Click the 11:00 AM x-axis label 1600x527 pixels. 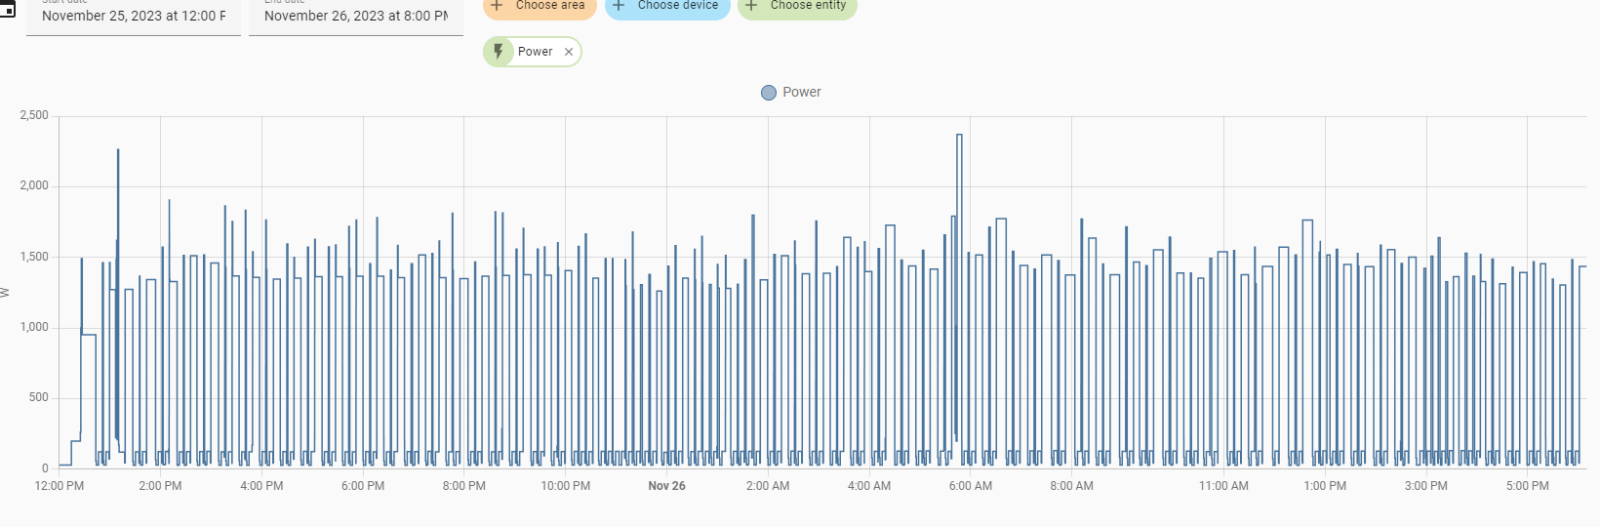pos(1224,486)
